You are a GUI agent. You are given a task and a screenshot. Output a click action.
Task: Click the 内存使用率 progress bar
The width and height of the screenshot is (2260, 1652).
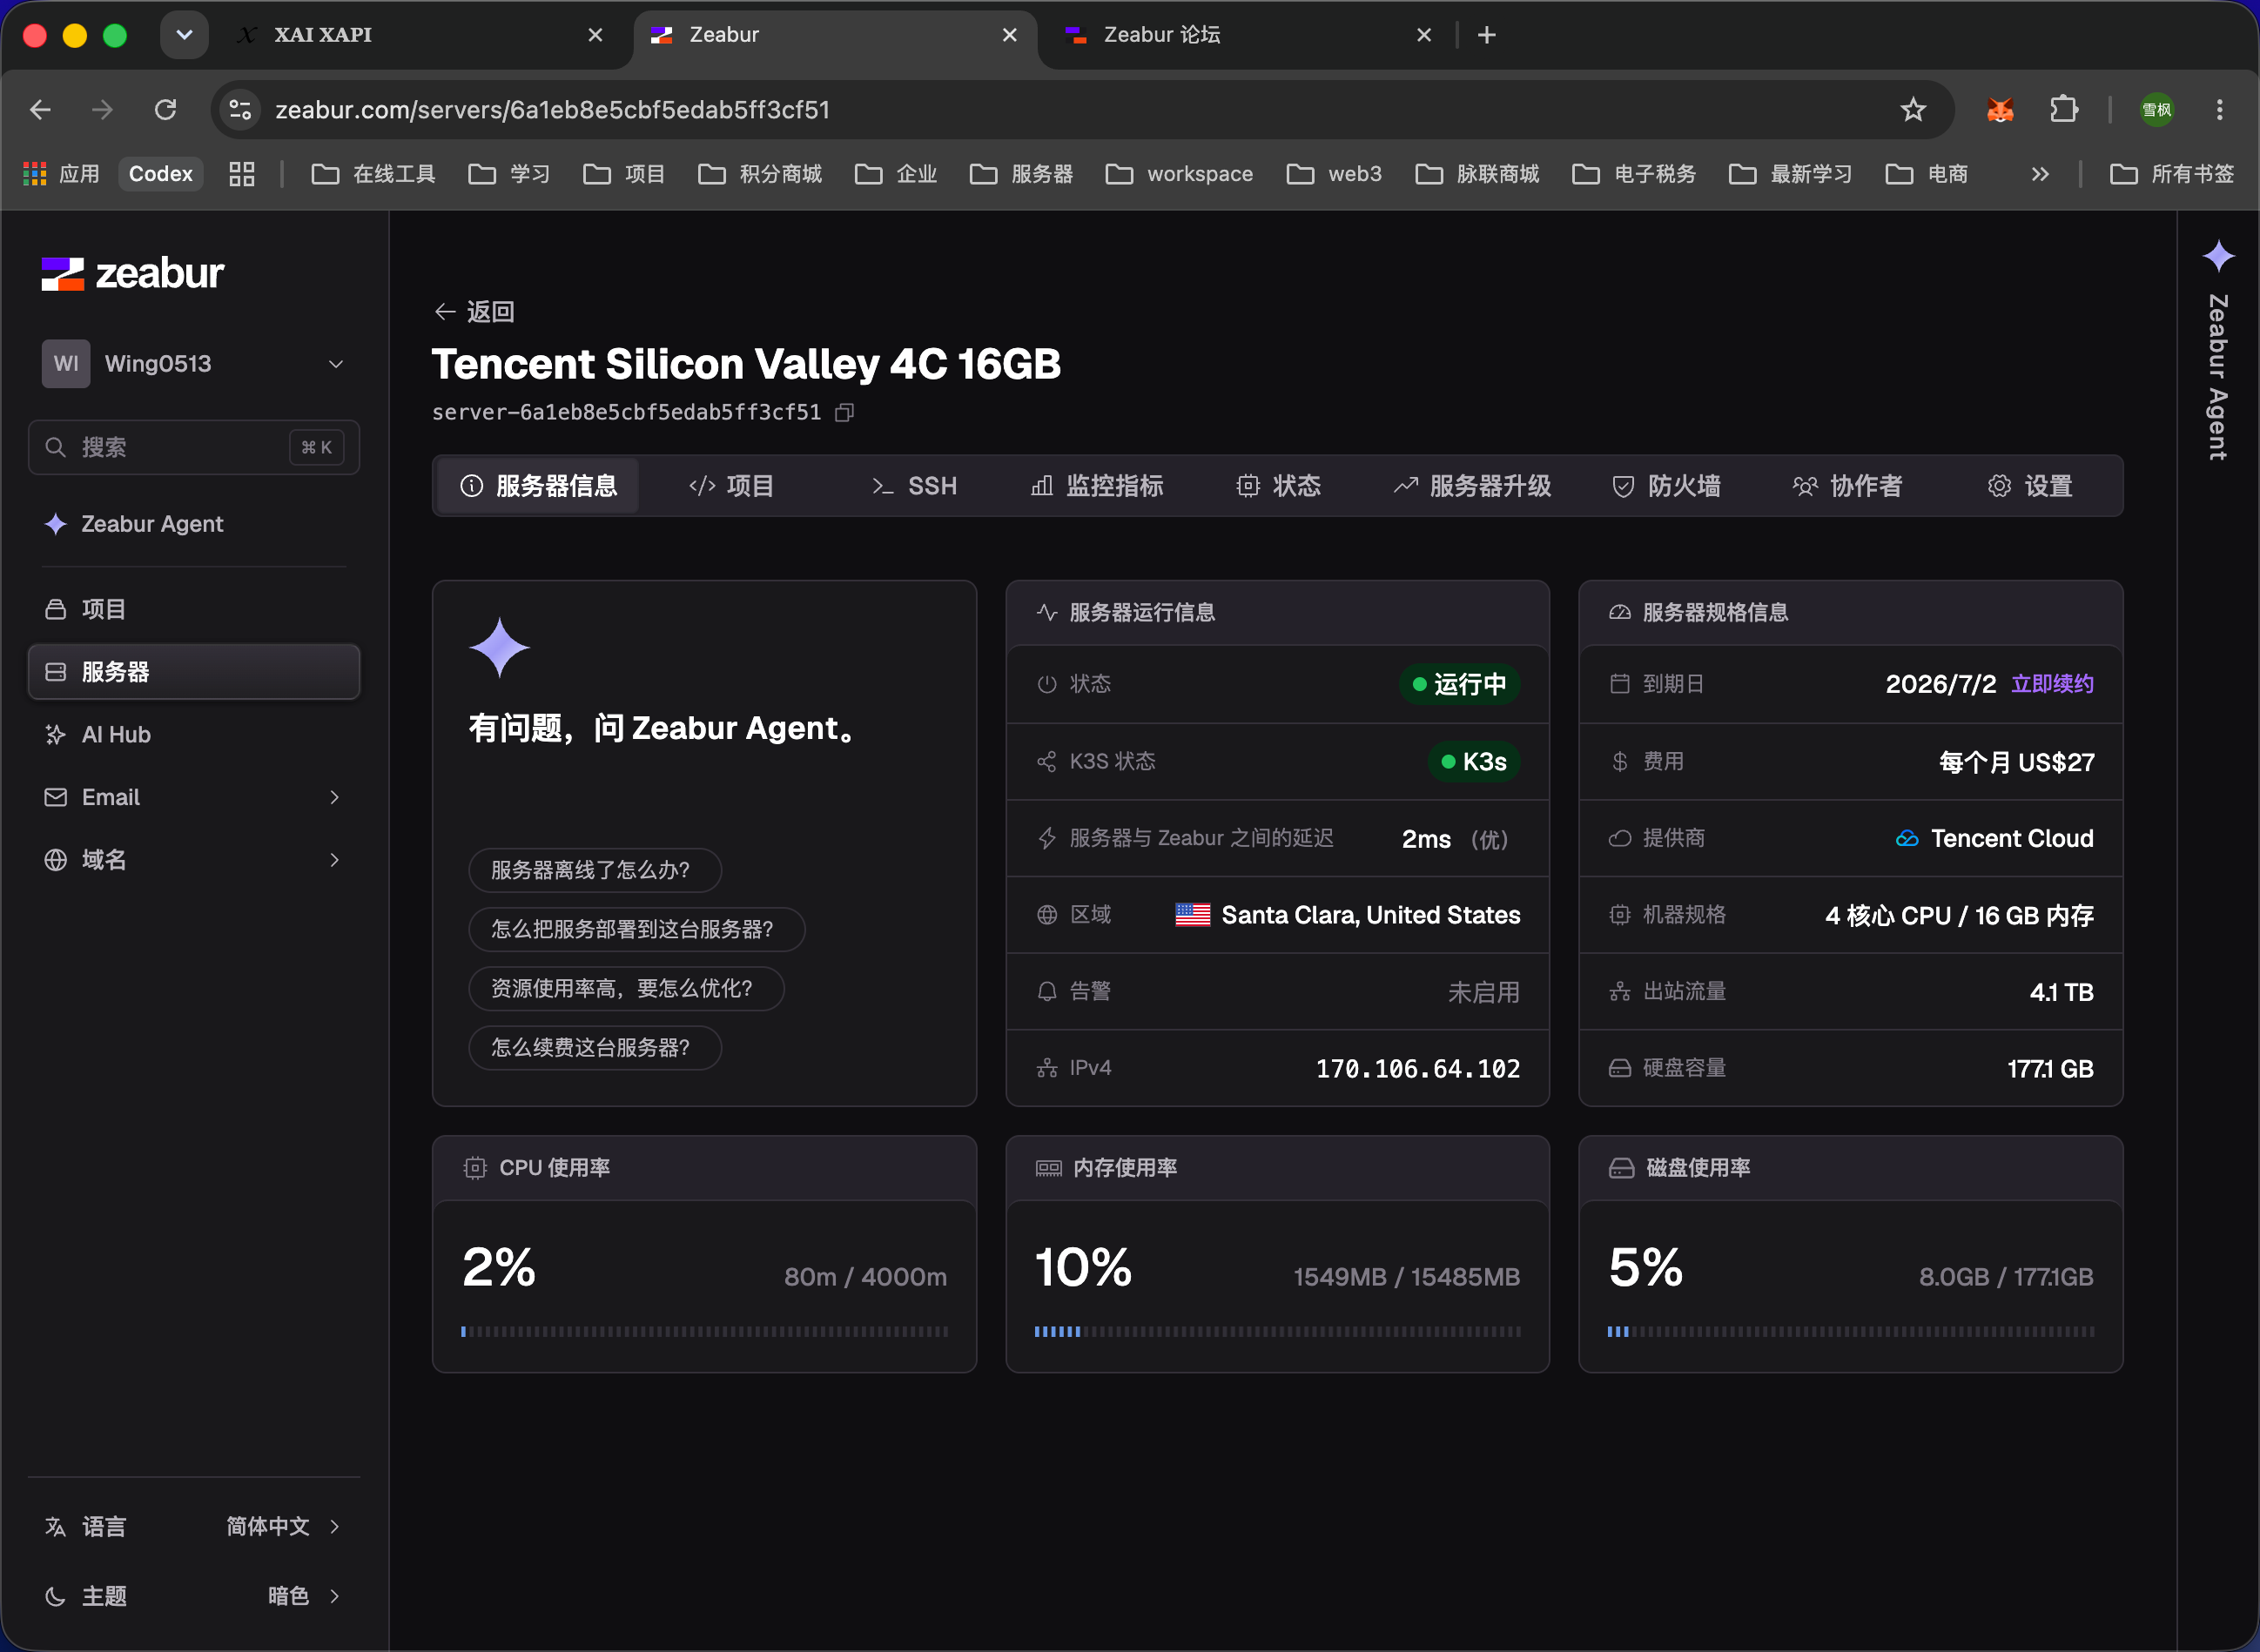tap(1277, 1332)
